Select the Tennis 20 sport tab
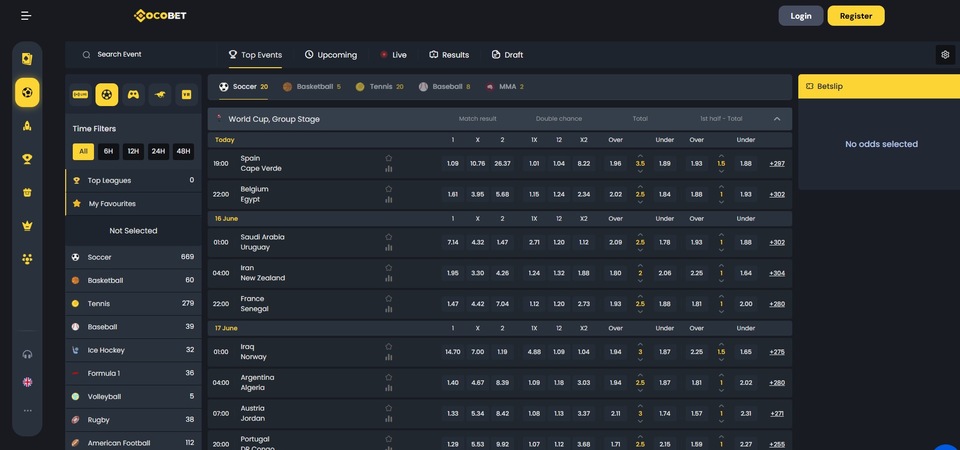The image size is (960, 450). click(379, 87)
